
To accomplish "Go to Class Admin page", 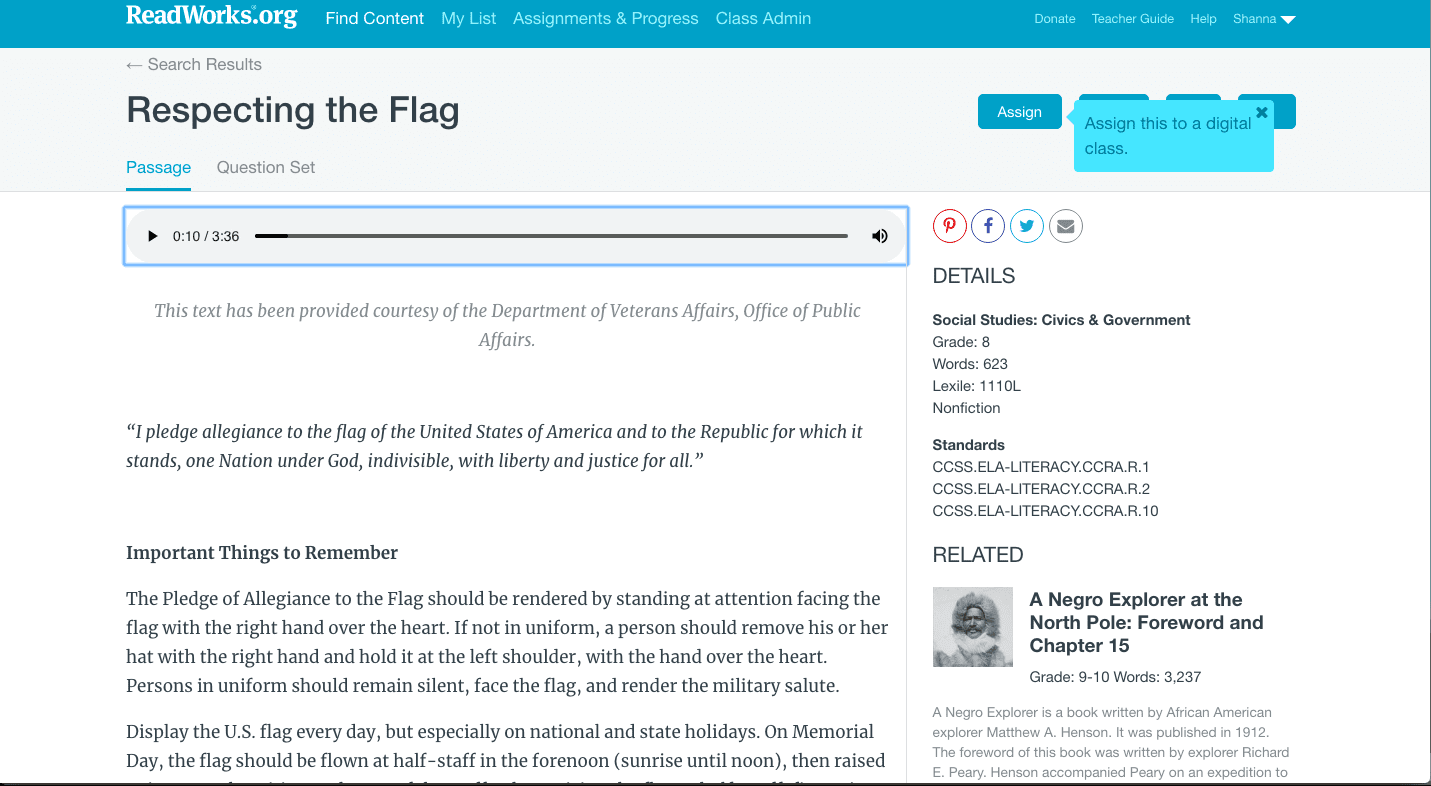I will [763, 18].
